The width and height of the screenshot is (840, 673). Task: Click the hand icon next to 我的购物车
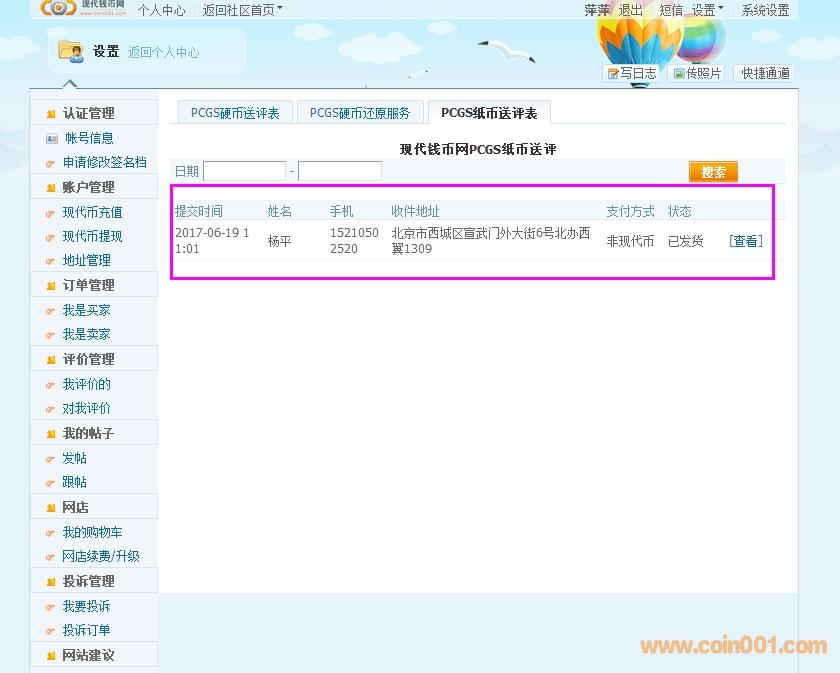pos(52,533)
